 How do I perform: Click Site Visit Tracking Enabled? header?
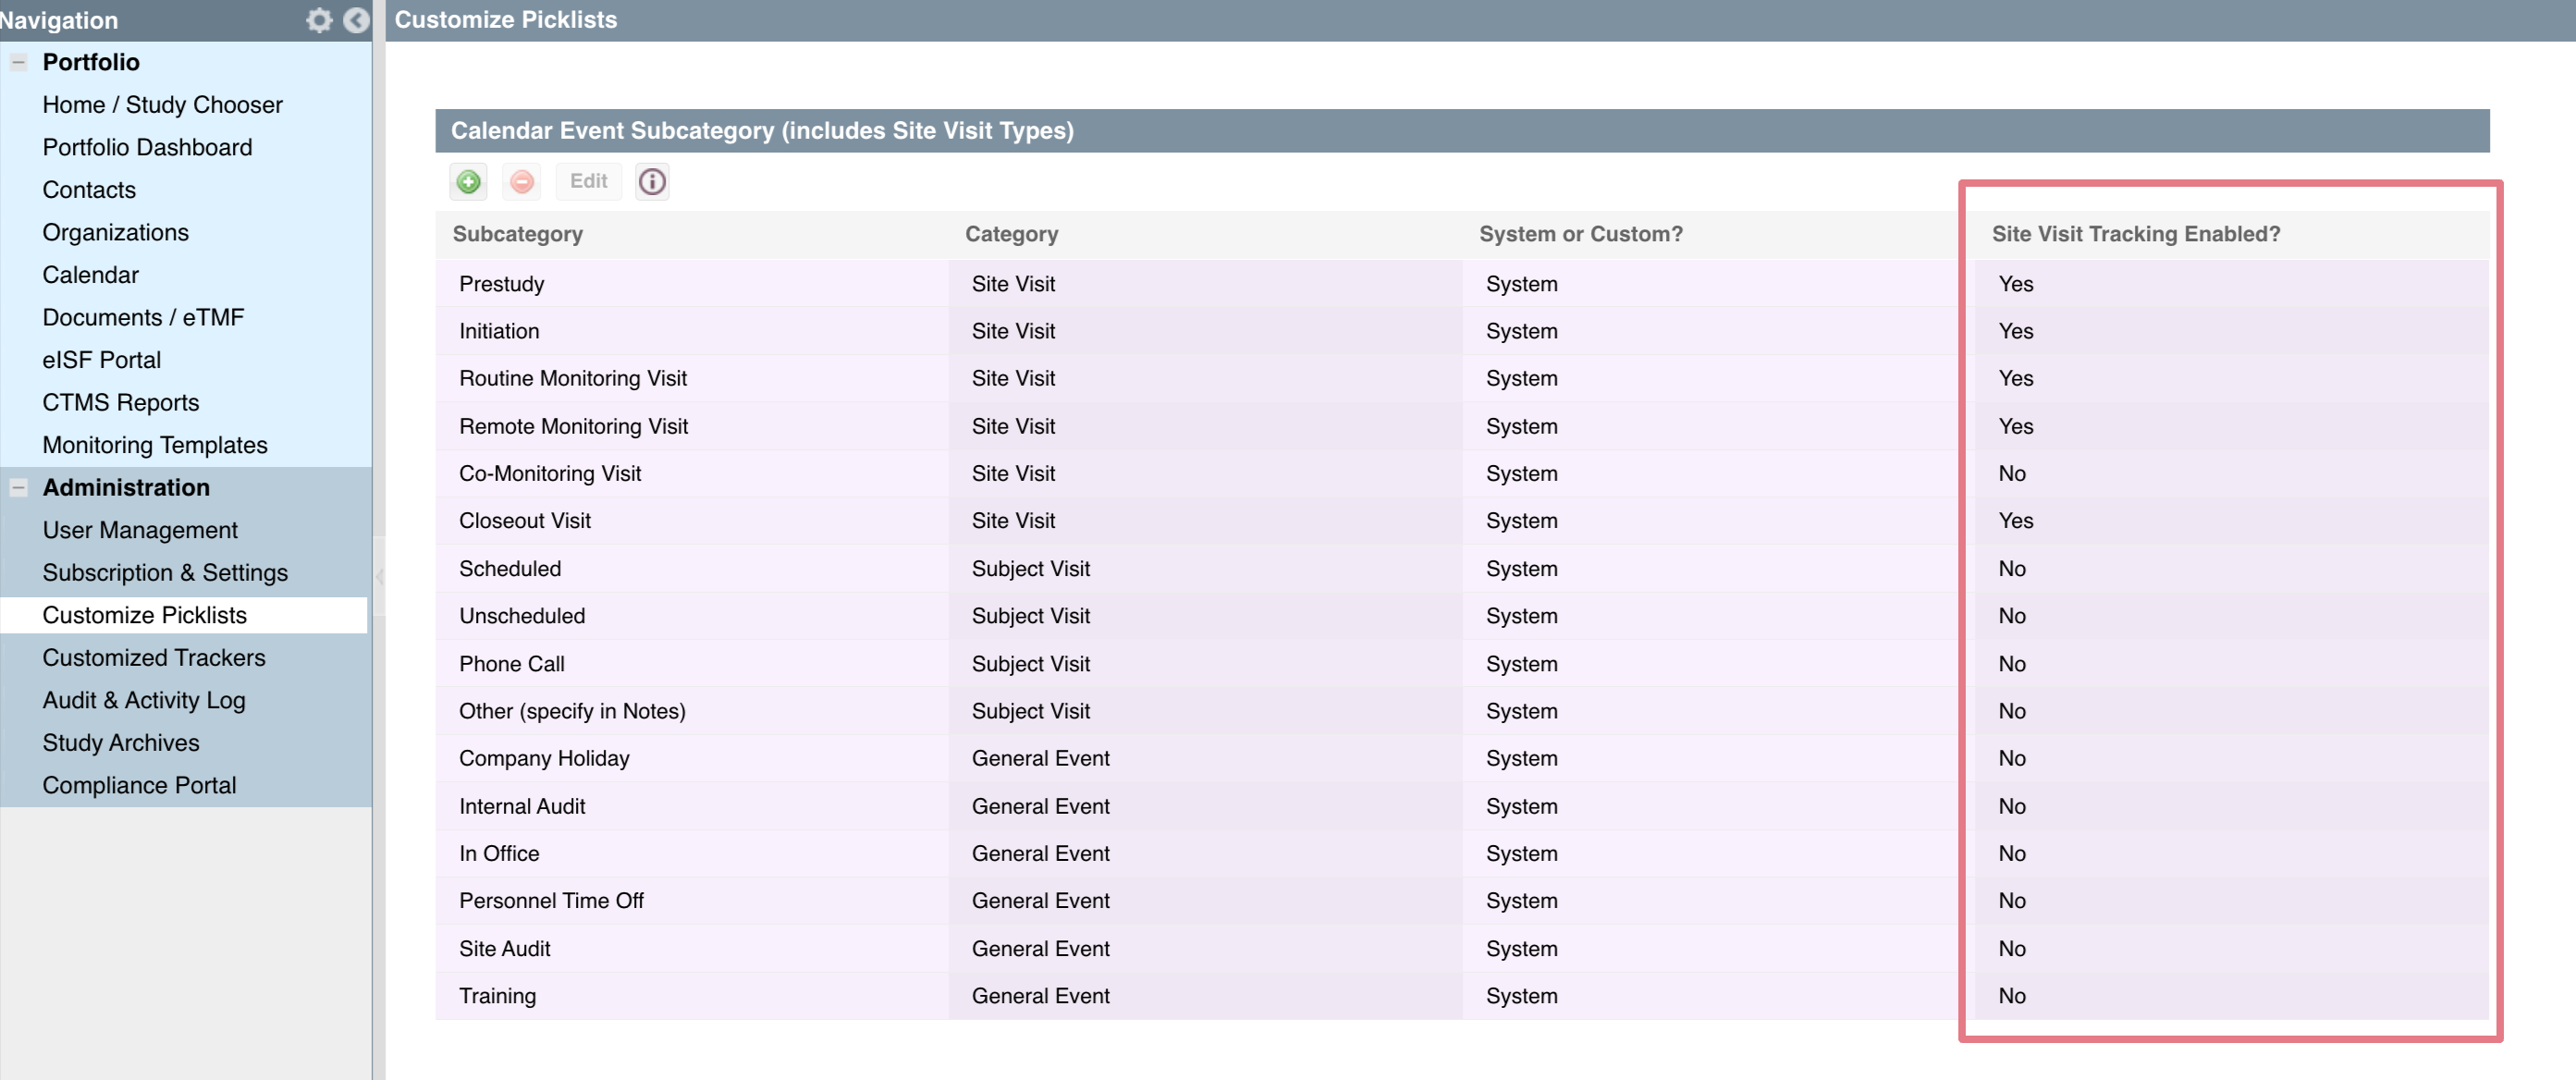pos(2135,234)
